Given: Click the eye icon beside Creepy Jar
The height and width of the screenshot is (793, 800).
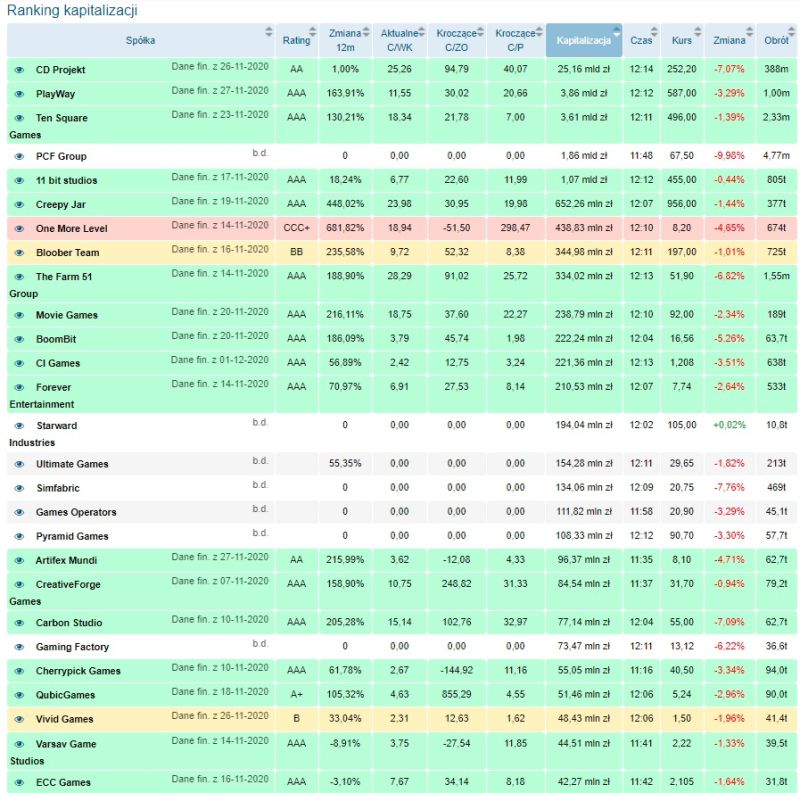Looking at the screenshot, I should coord(19,205).
